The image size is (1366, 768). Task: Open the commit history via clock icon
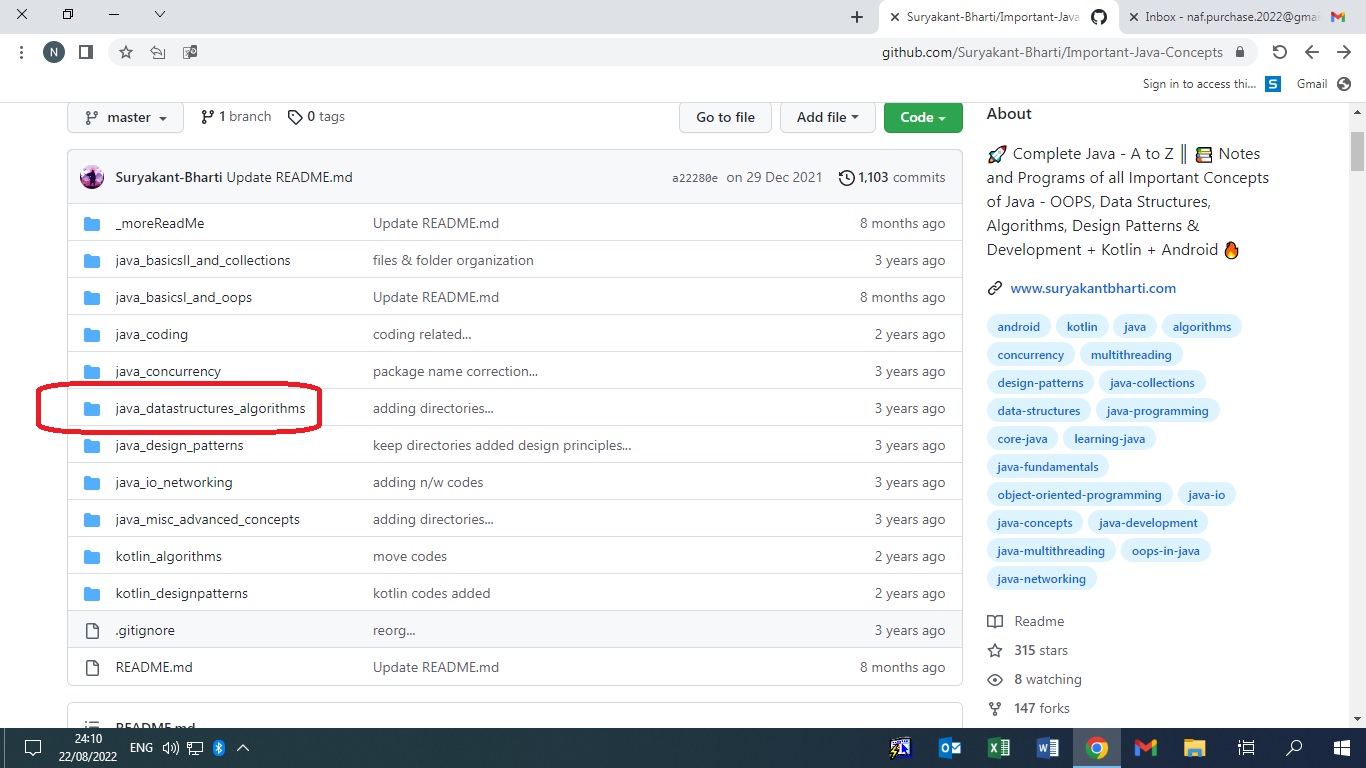tap(845, 177)
